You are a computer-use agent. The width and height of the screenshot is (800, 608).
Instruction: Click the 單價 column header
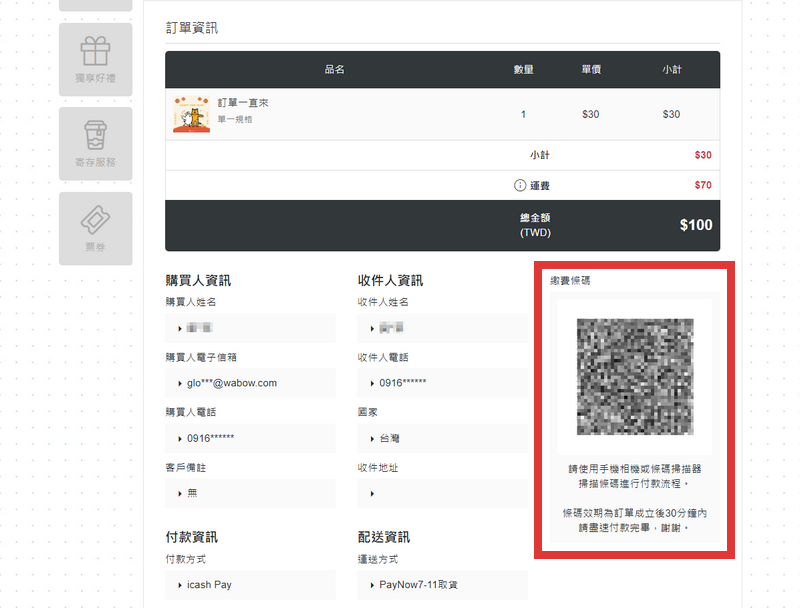point(591,69)
